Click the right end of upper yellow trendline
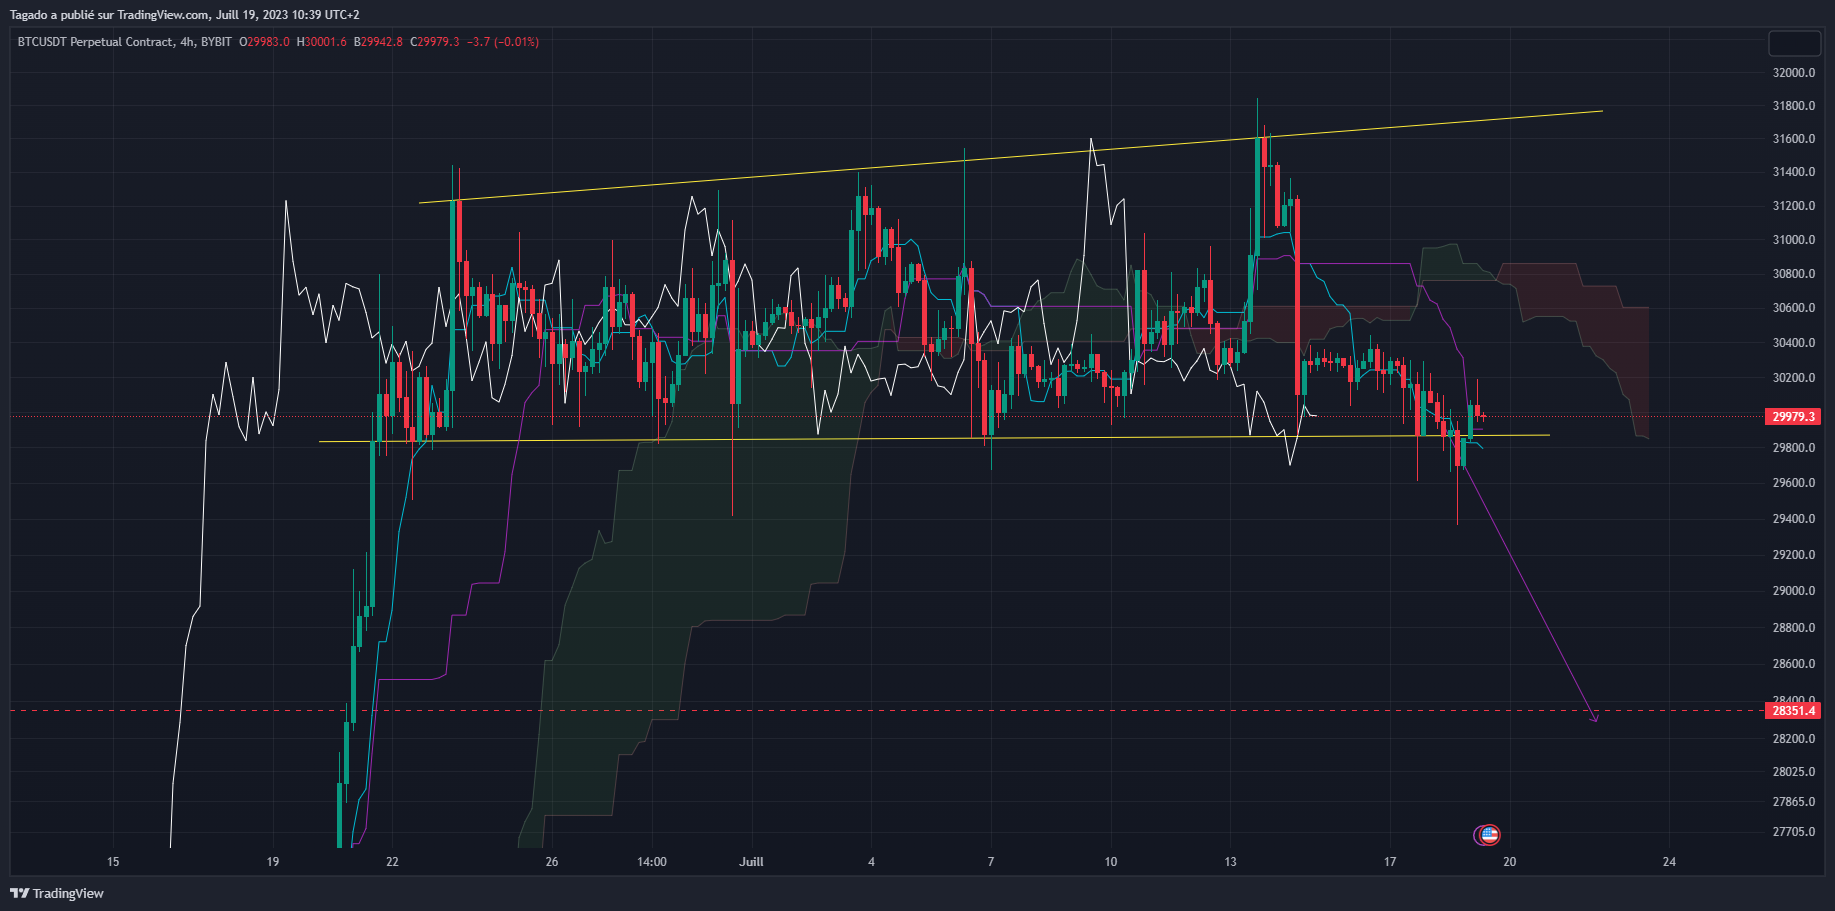Image resolution: width=1835 pixels, height=911 pixels. 1600,111
